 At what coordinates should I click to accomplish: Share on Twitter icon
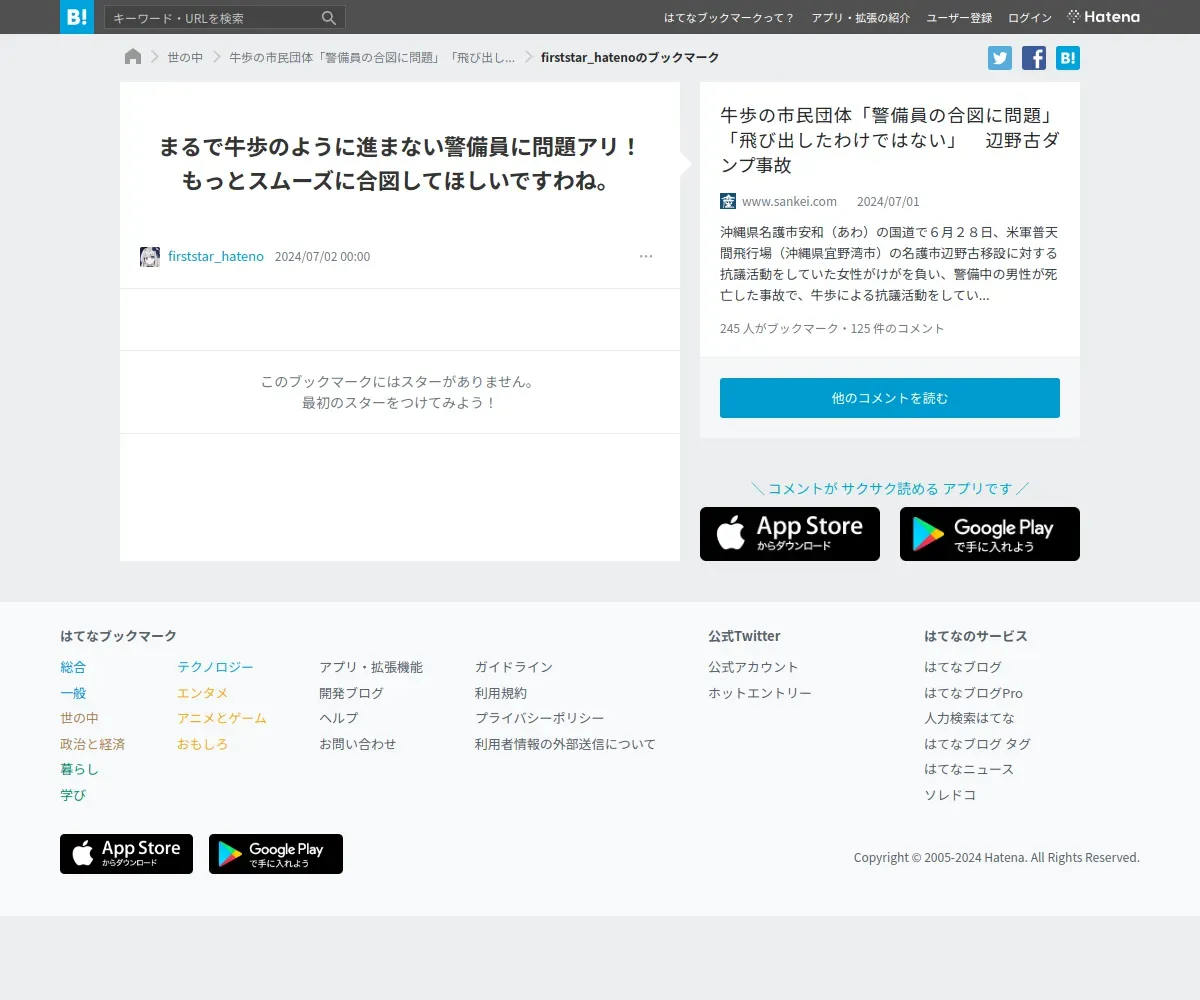click(x=1000, y=58)
